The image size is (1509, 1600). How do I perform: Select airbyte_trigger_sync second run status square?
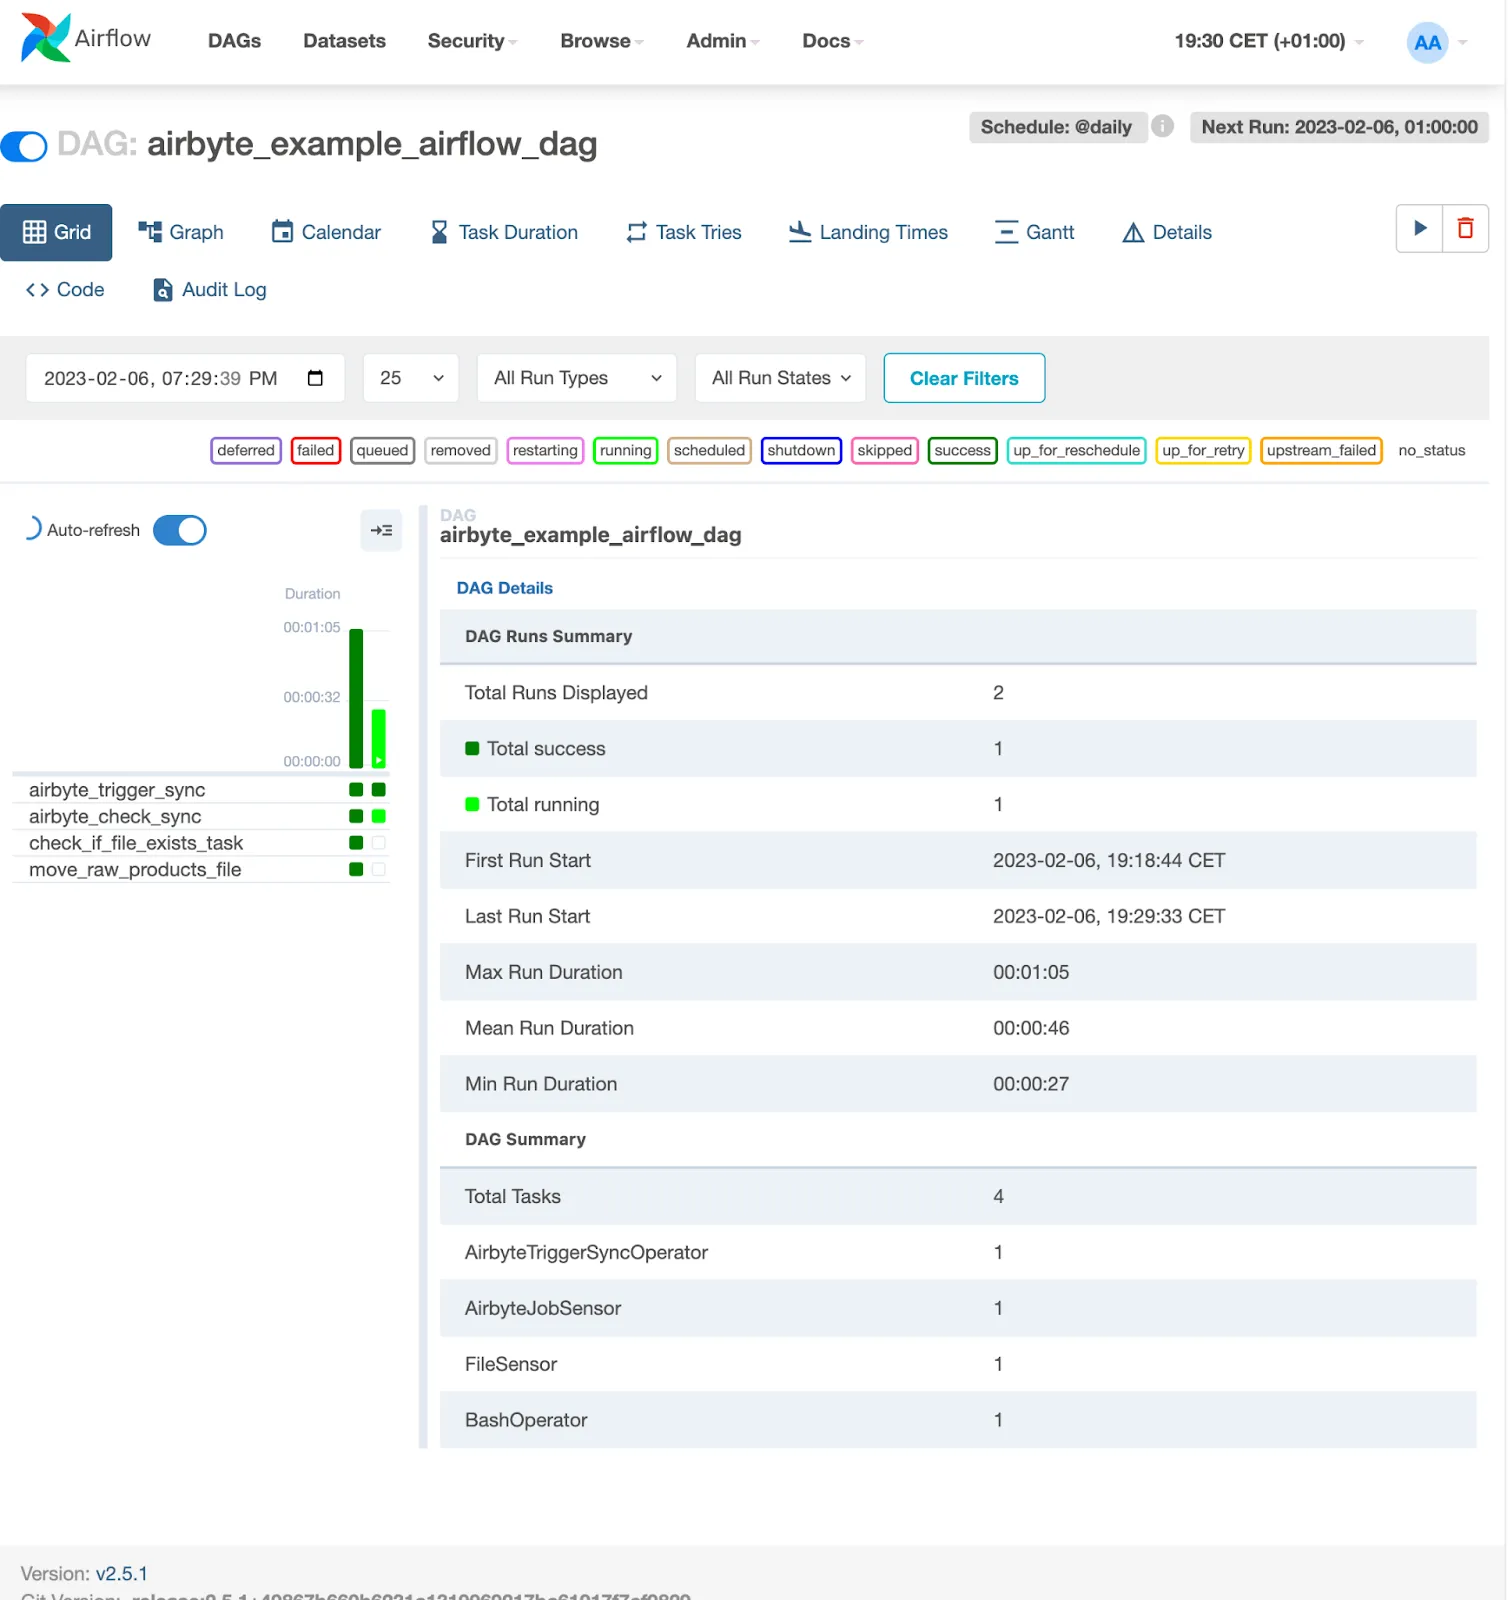click(x=379, y=790)
